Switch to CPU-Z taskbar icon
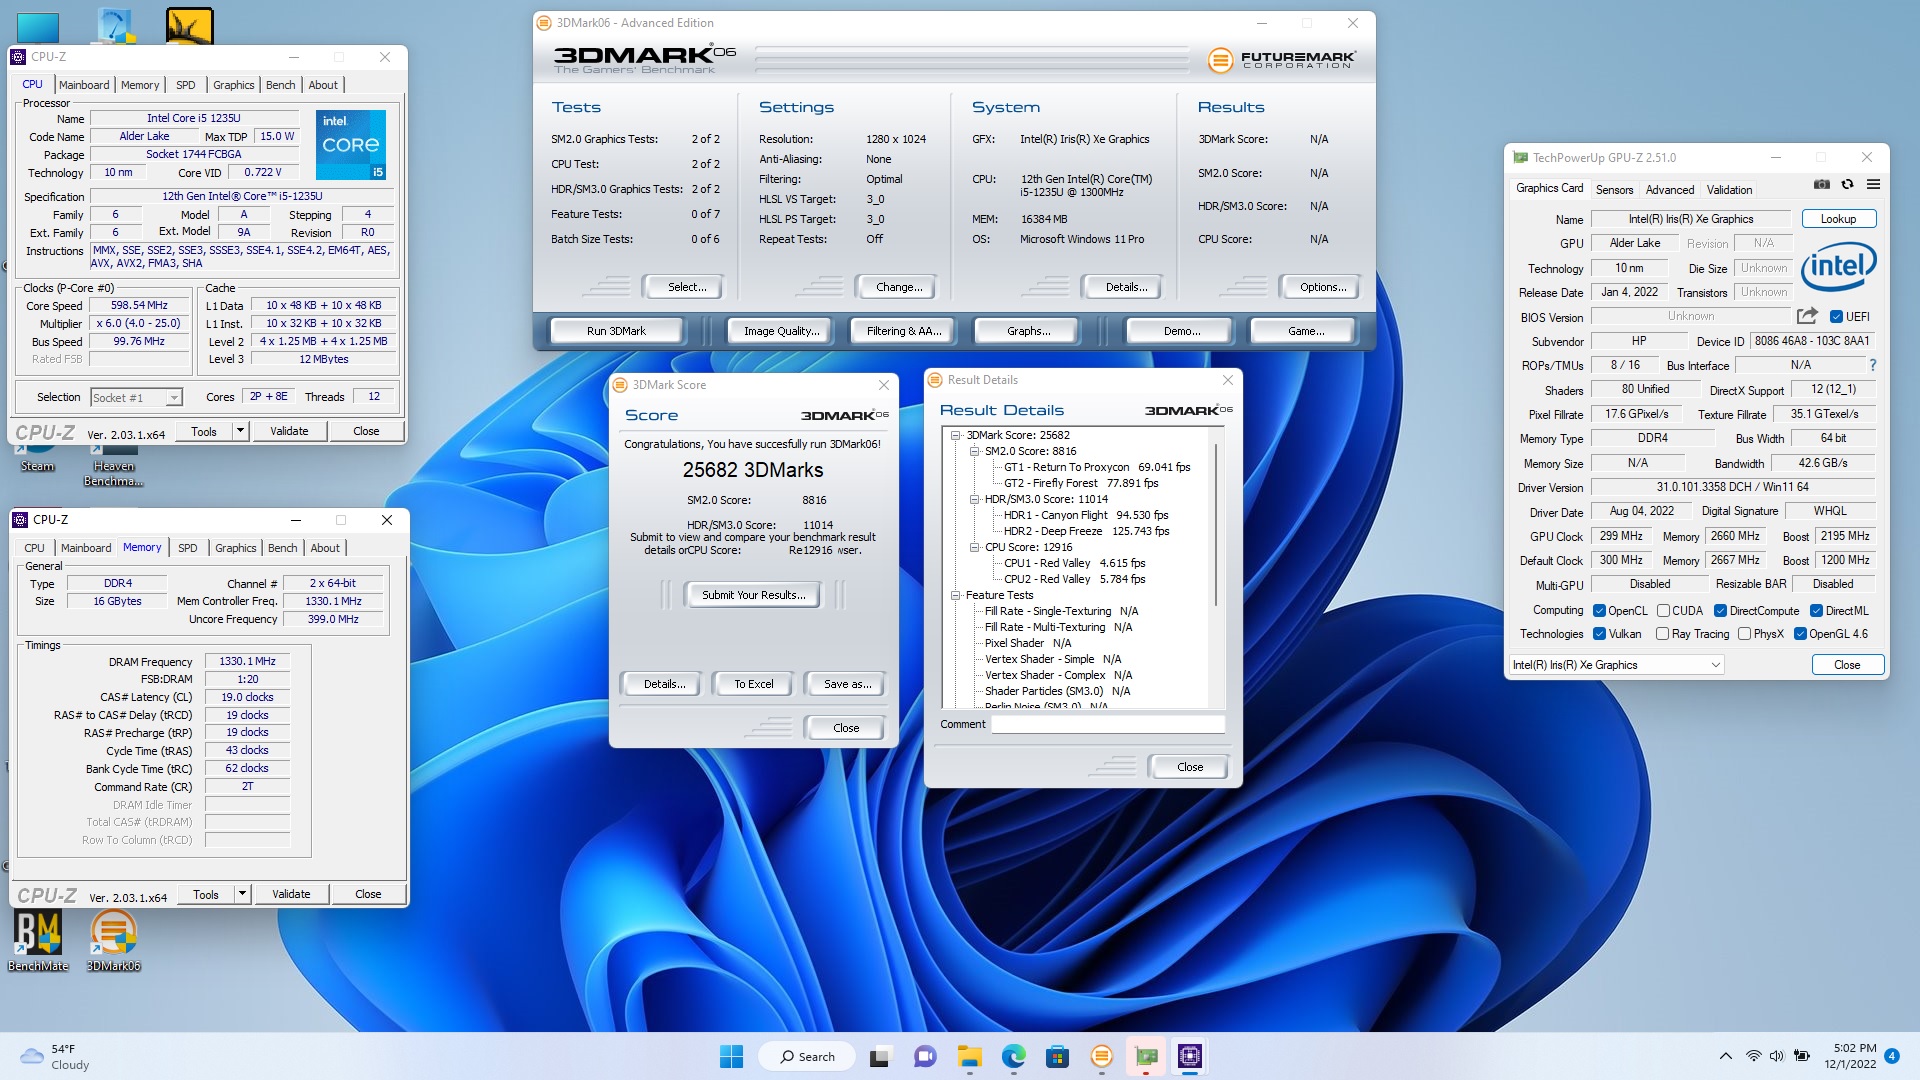Image resolution: width=1920 pixels, height=1080 pixels. (1189, 1056)
